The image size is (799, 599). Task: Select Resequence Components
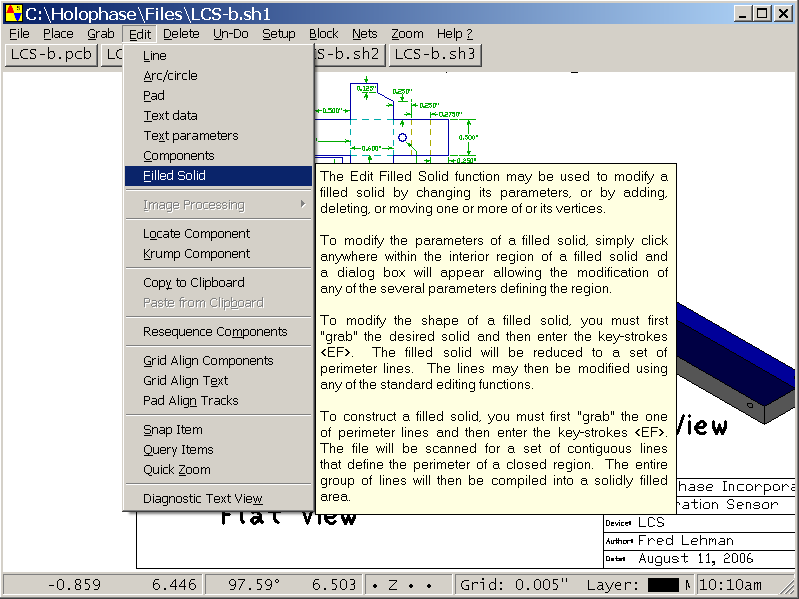[x=215, y=332]
